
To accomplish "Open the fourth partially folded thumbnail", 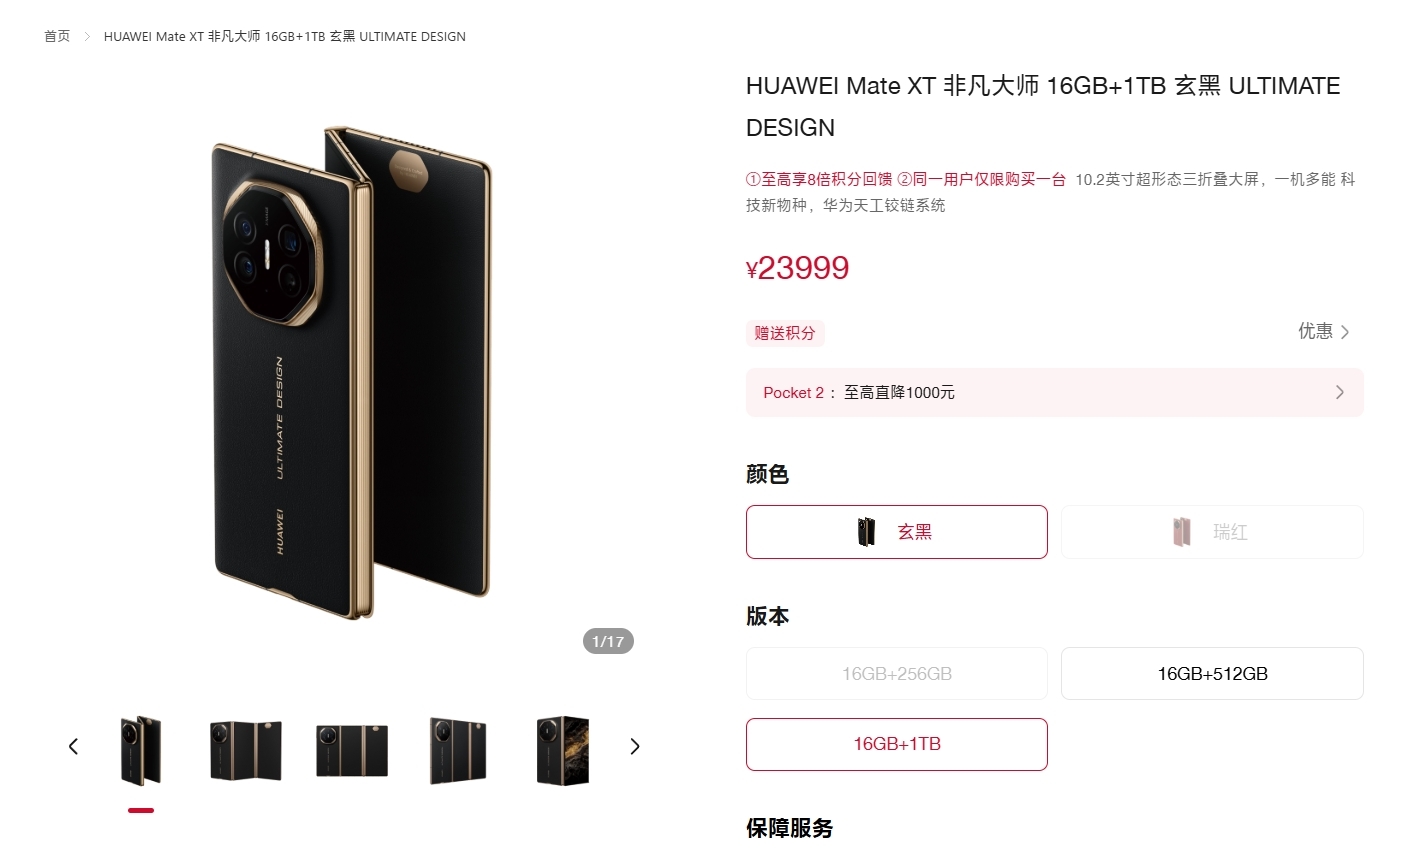I will click(x=458, y=750).
